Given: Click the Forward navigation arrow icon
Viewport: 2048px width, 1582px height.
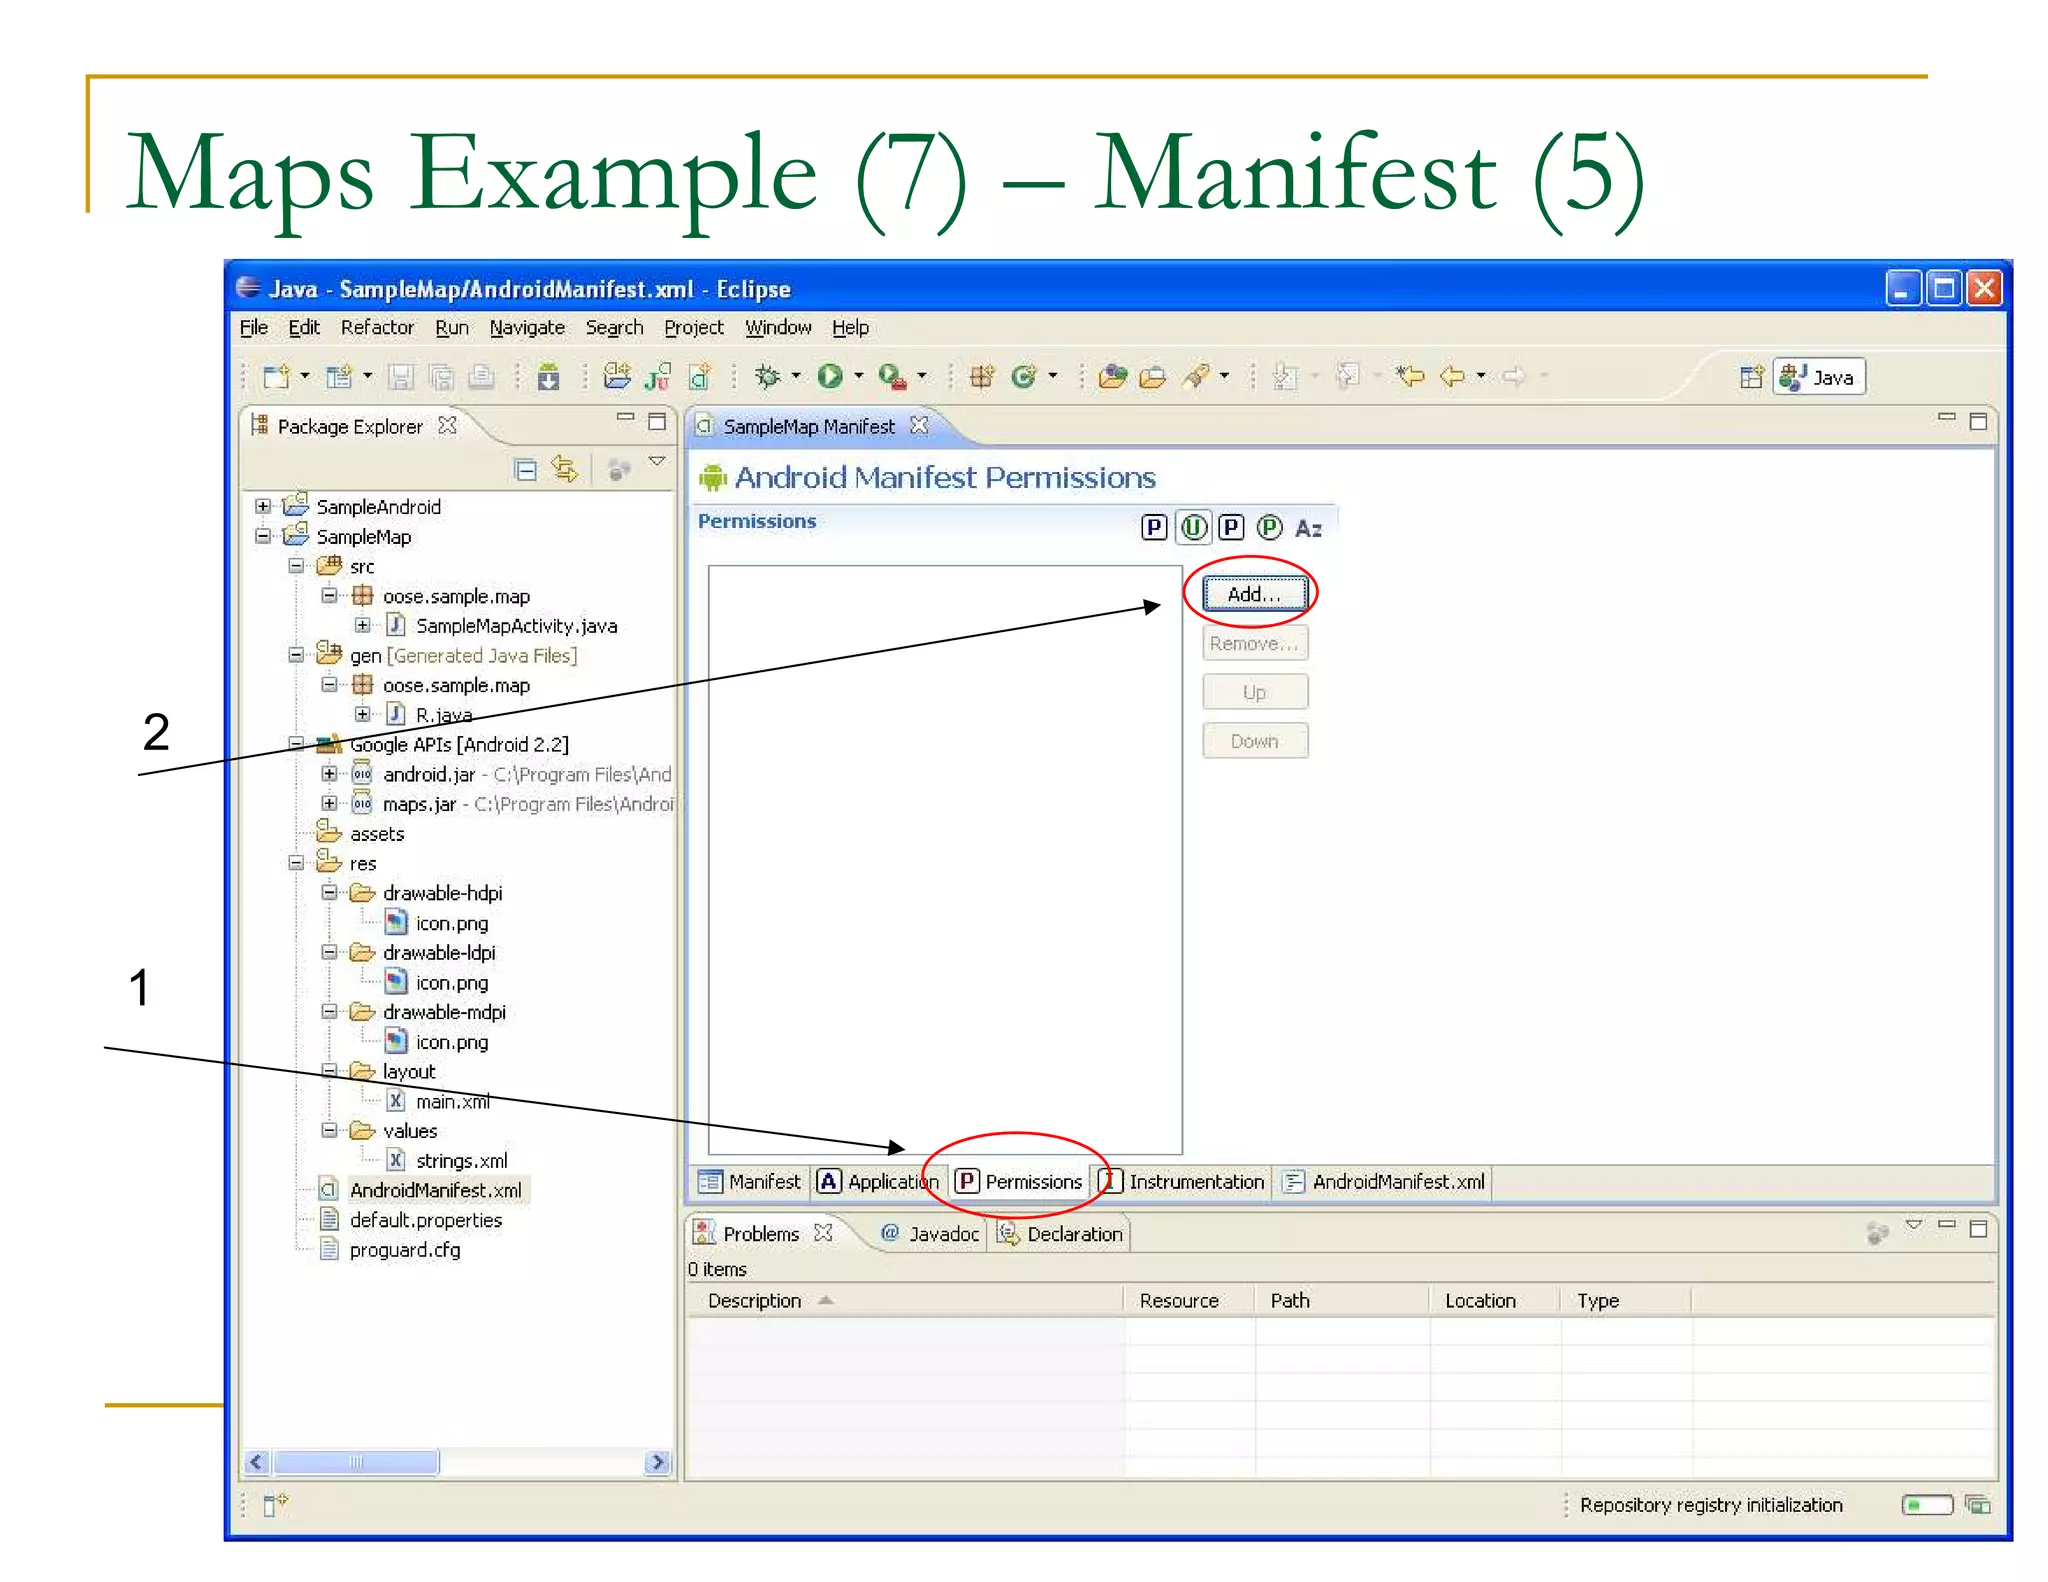Looking at the screenshot, I should pos(1514,377).
